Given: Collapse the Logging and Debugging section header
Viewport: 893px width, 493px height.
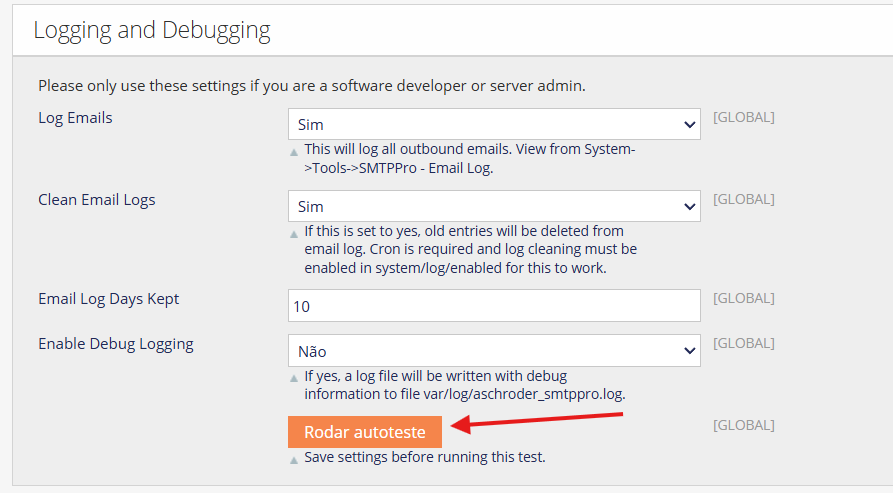Looking at the screenshot, I should coord(152,30).
